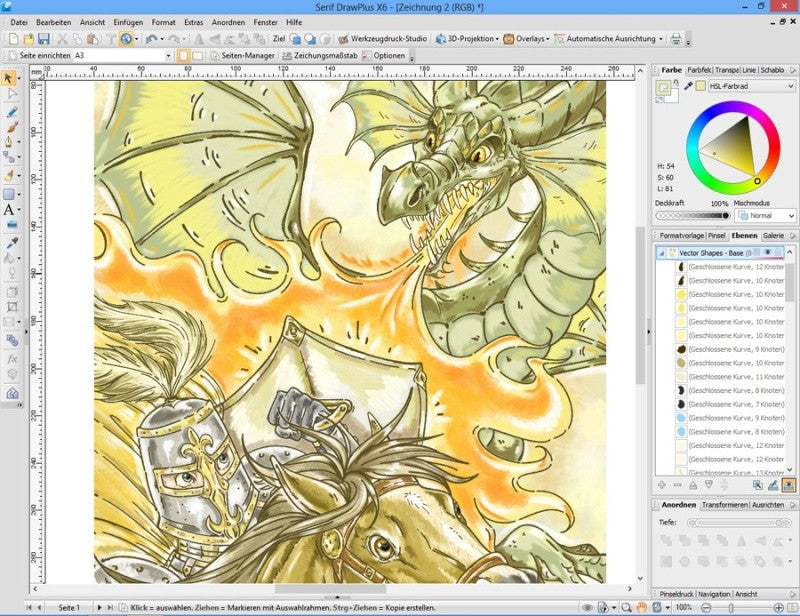Pick the Pencil tool

tap(12, 112)
